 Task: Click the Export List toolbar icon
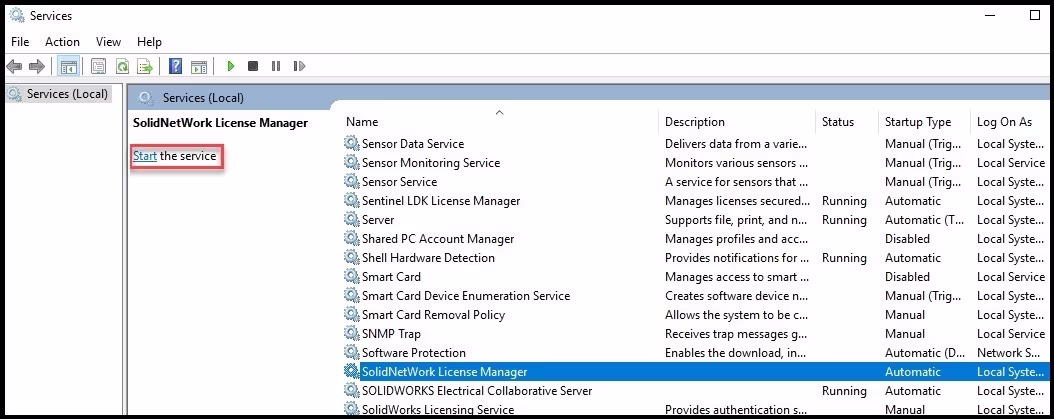pyautogui.click(x=145, y=66)
